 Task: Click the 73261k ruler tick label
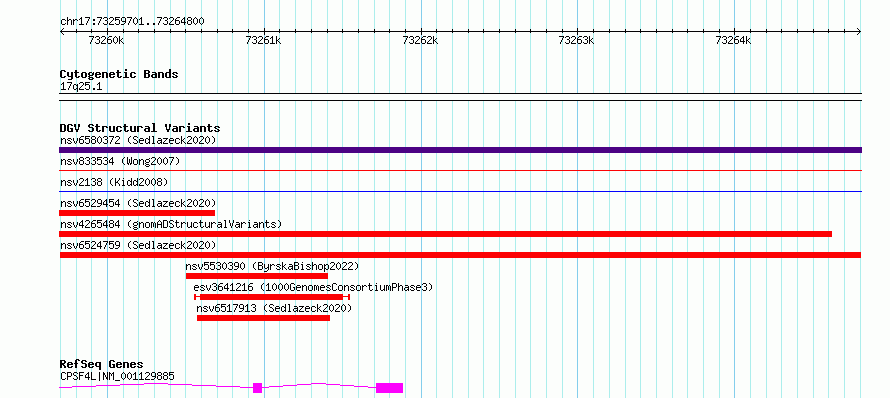[263, 40]
